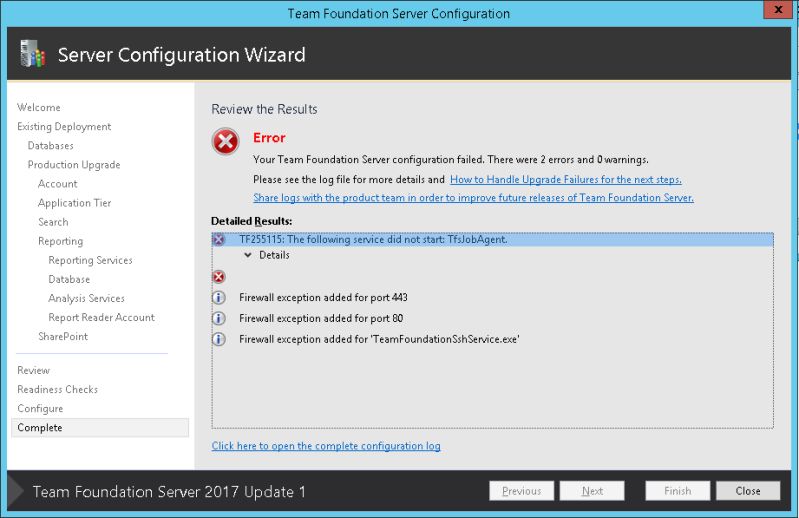Click here to open the complete configuration log
Viewport: 799px width, 518px height.
click(x=326, y=446)
